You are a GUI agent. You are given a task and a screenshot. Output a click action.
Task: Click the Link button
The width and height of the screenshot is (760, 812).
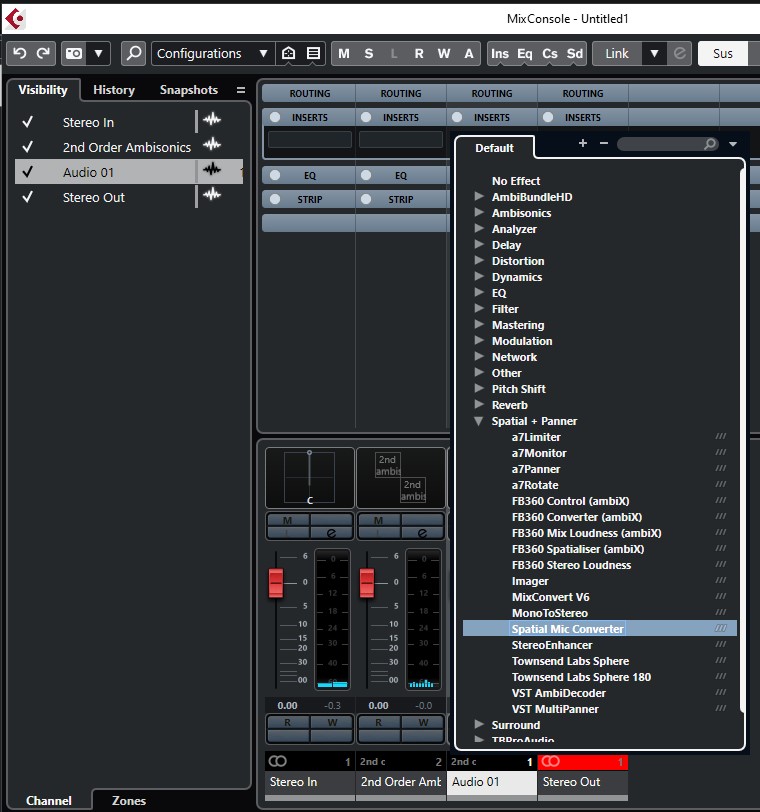(617, 54)
